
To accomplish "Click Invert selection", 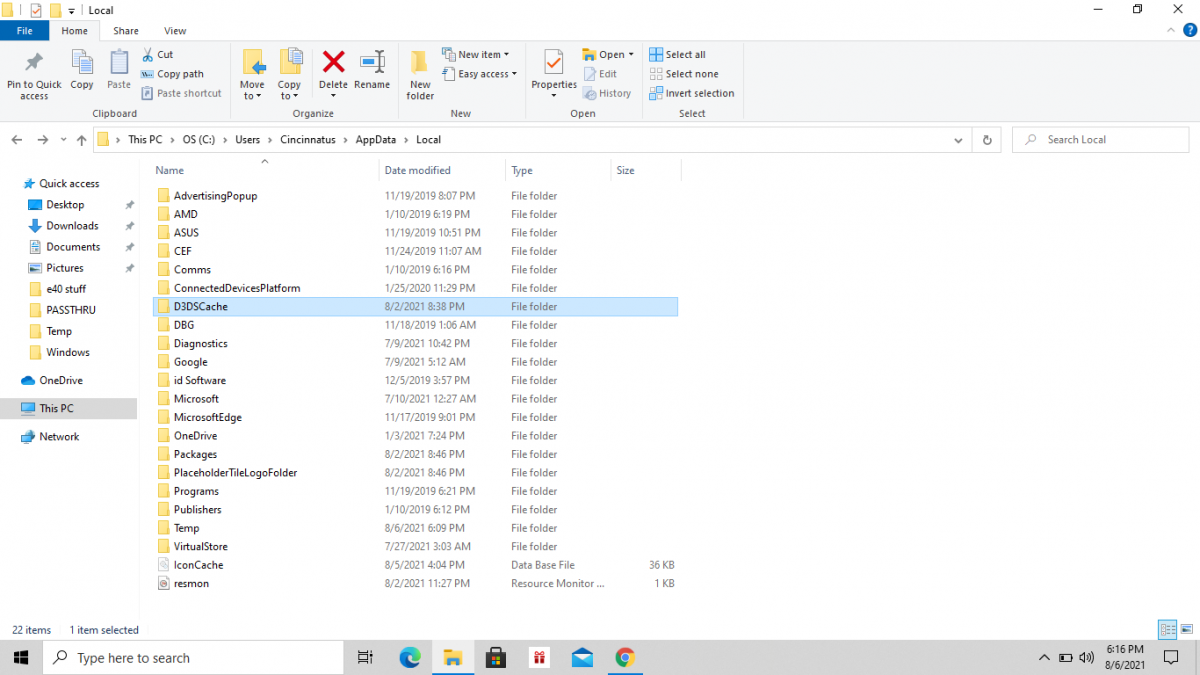I will point(692,93).
